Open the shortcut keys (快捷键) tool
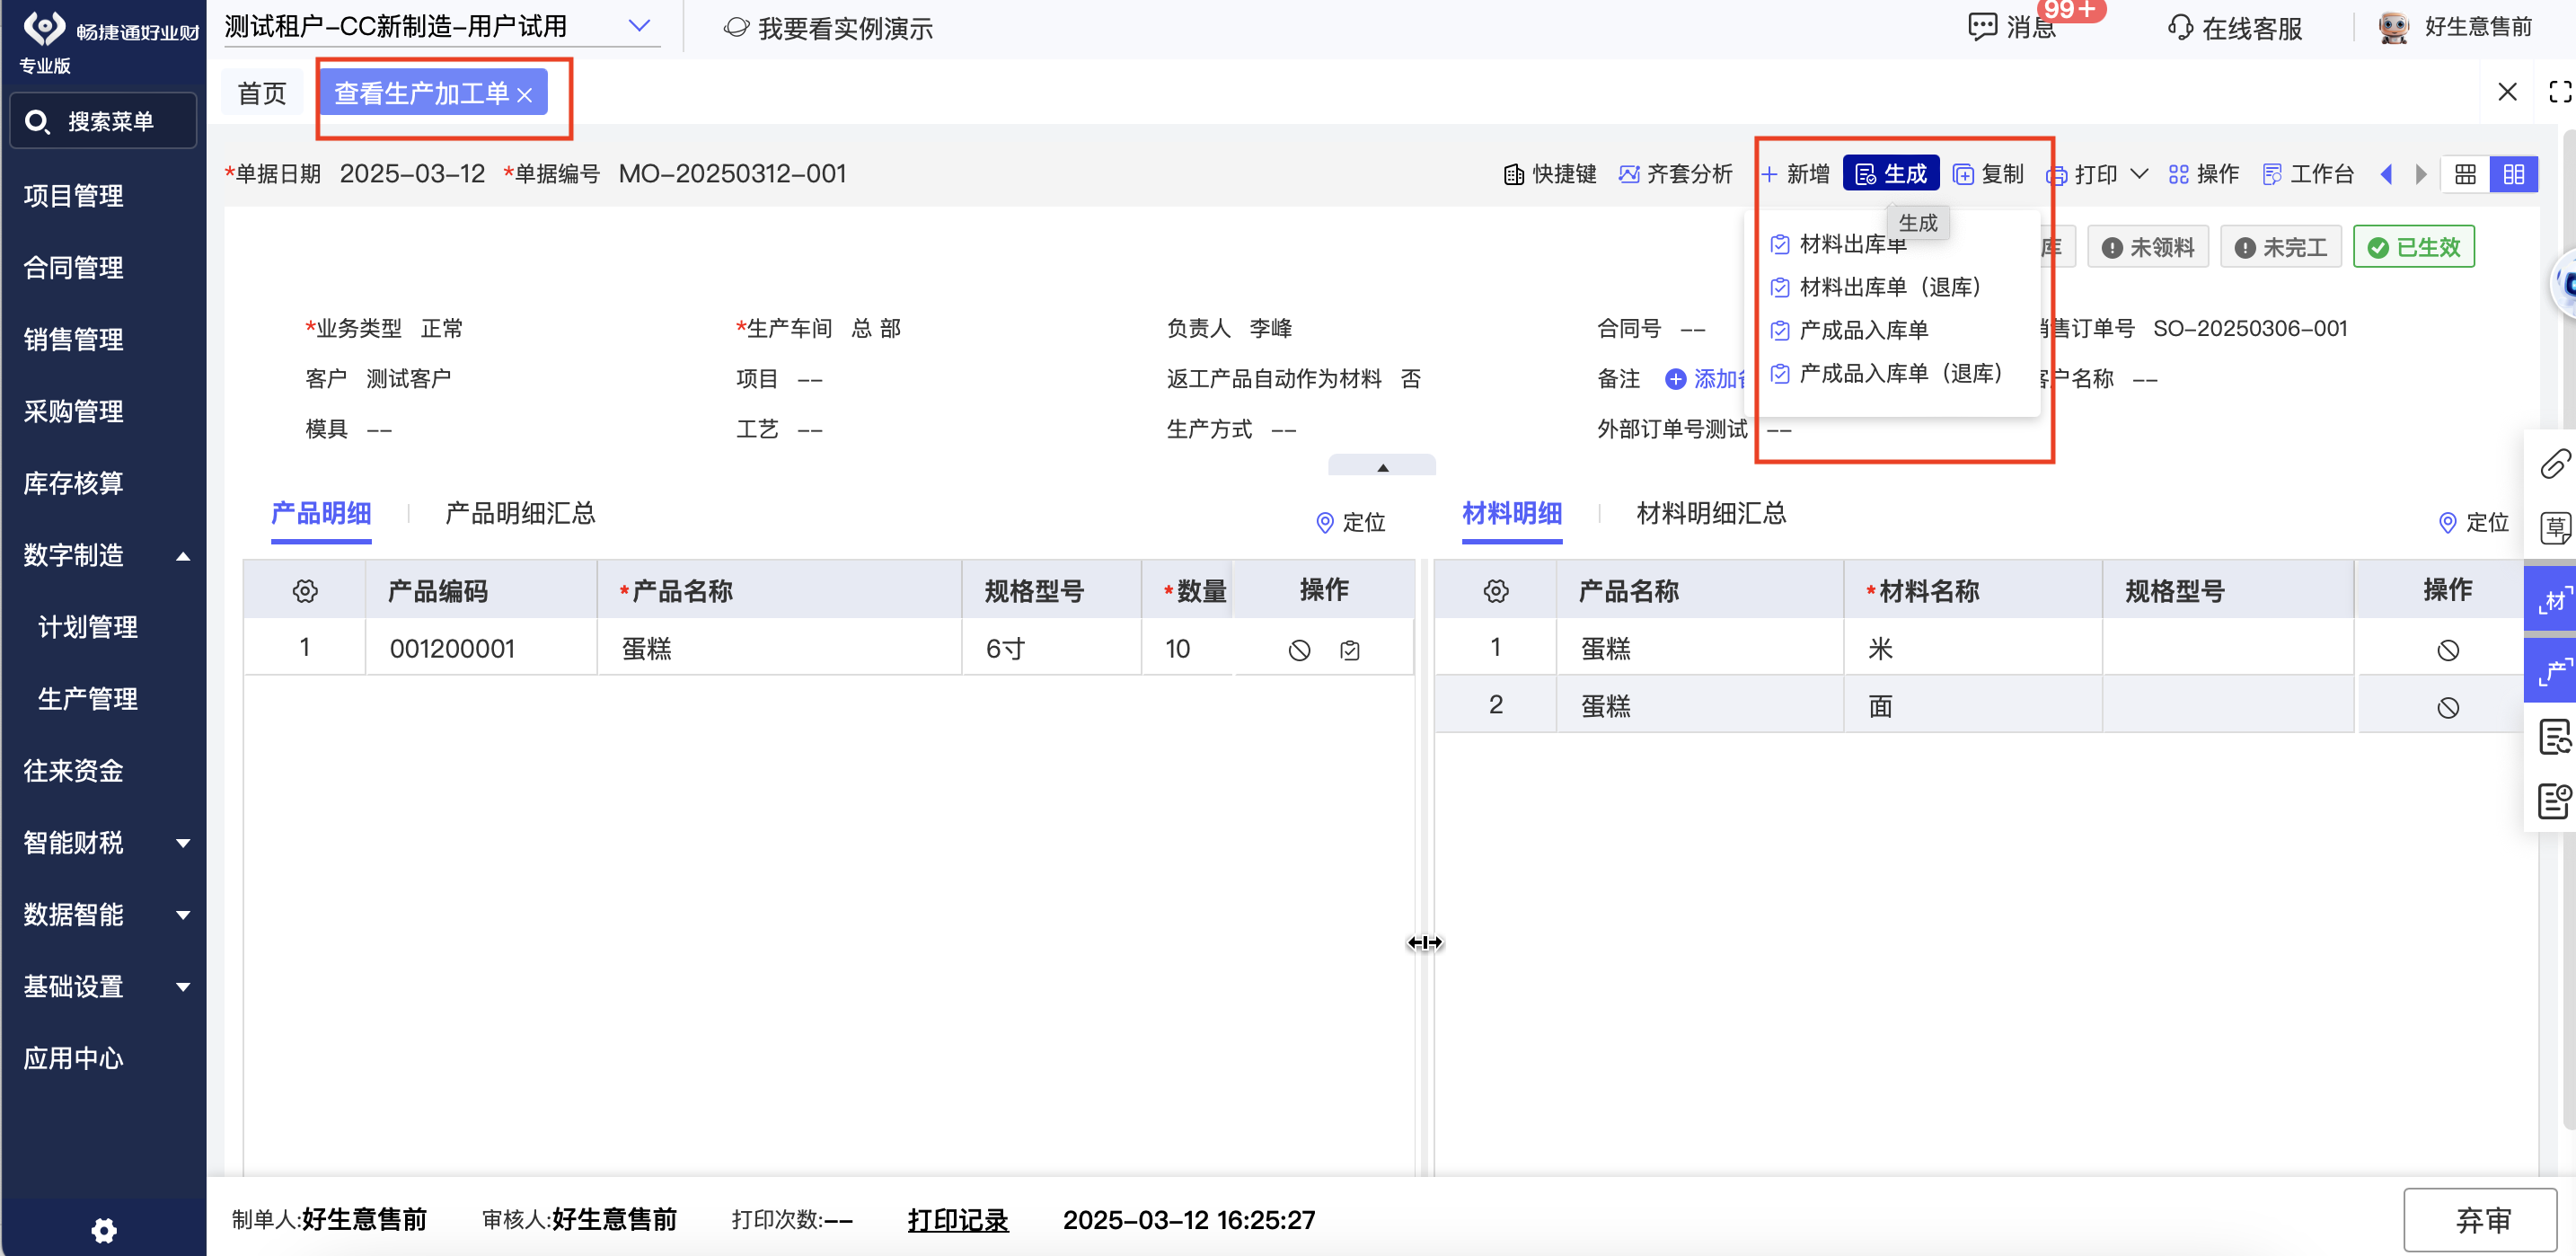The width and height of the screenshot is (2576, 1256). 1550,174
